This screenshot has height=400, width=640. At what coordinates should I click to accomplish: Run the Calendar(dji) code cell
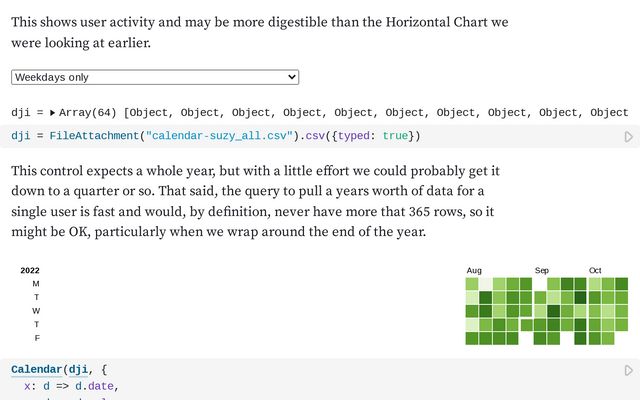coord(629,370)
